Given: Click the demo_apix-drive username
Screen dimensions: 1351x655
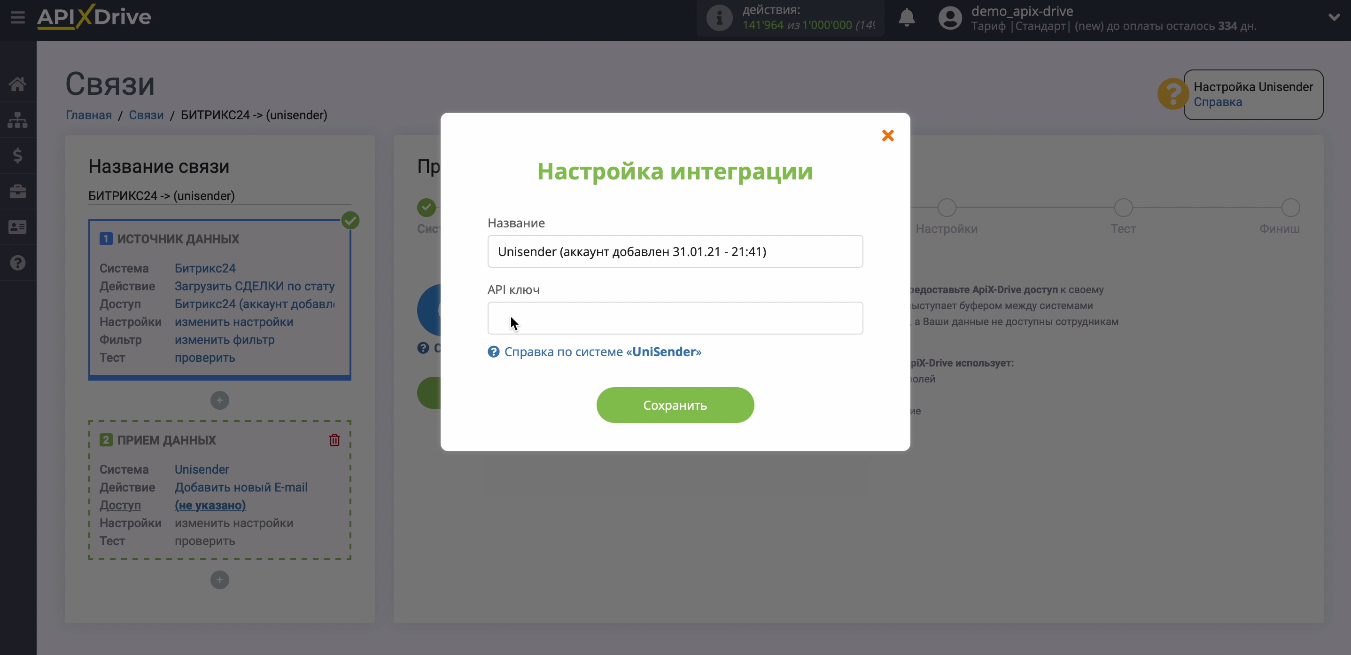Looking at the screenshot, I should 1022,11.
